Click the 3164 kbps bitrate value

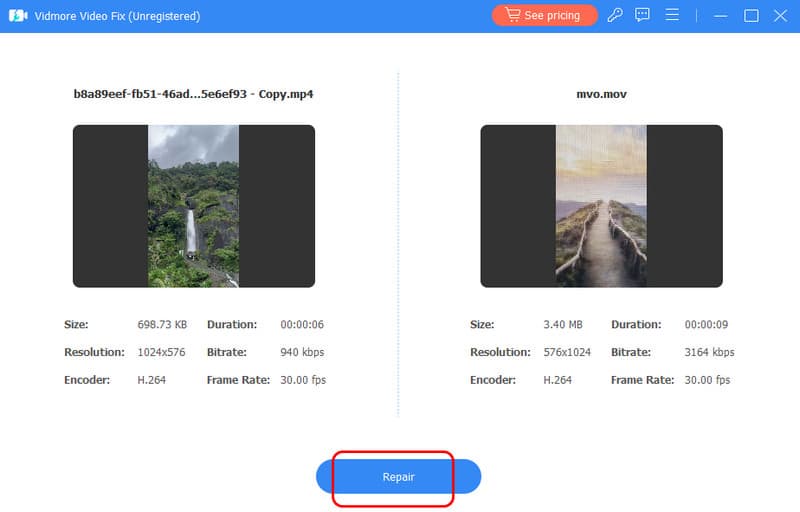[x=709, y=353]
